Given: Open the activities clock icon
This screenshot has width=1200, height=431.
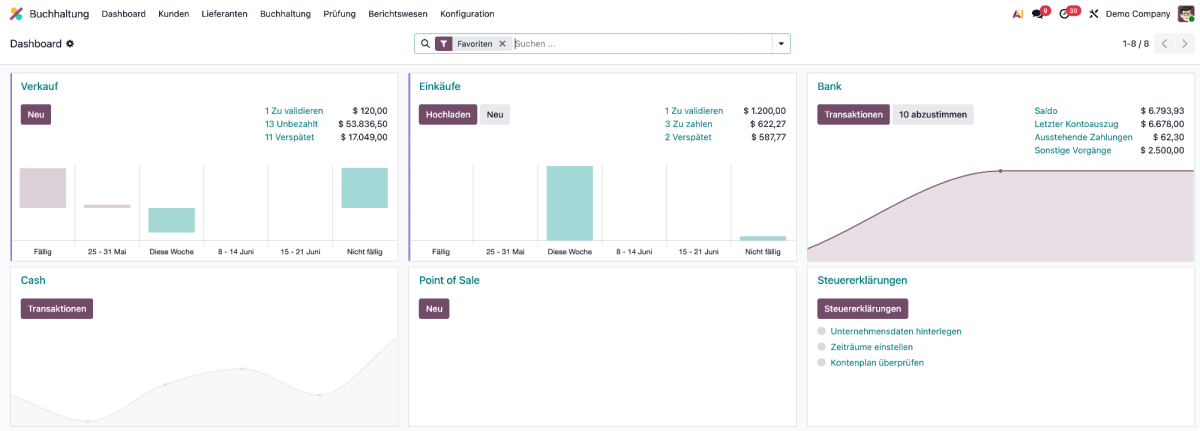Looking at the screenshot, I should click(1065, 14).
